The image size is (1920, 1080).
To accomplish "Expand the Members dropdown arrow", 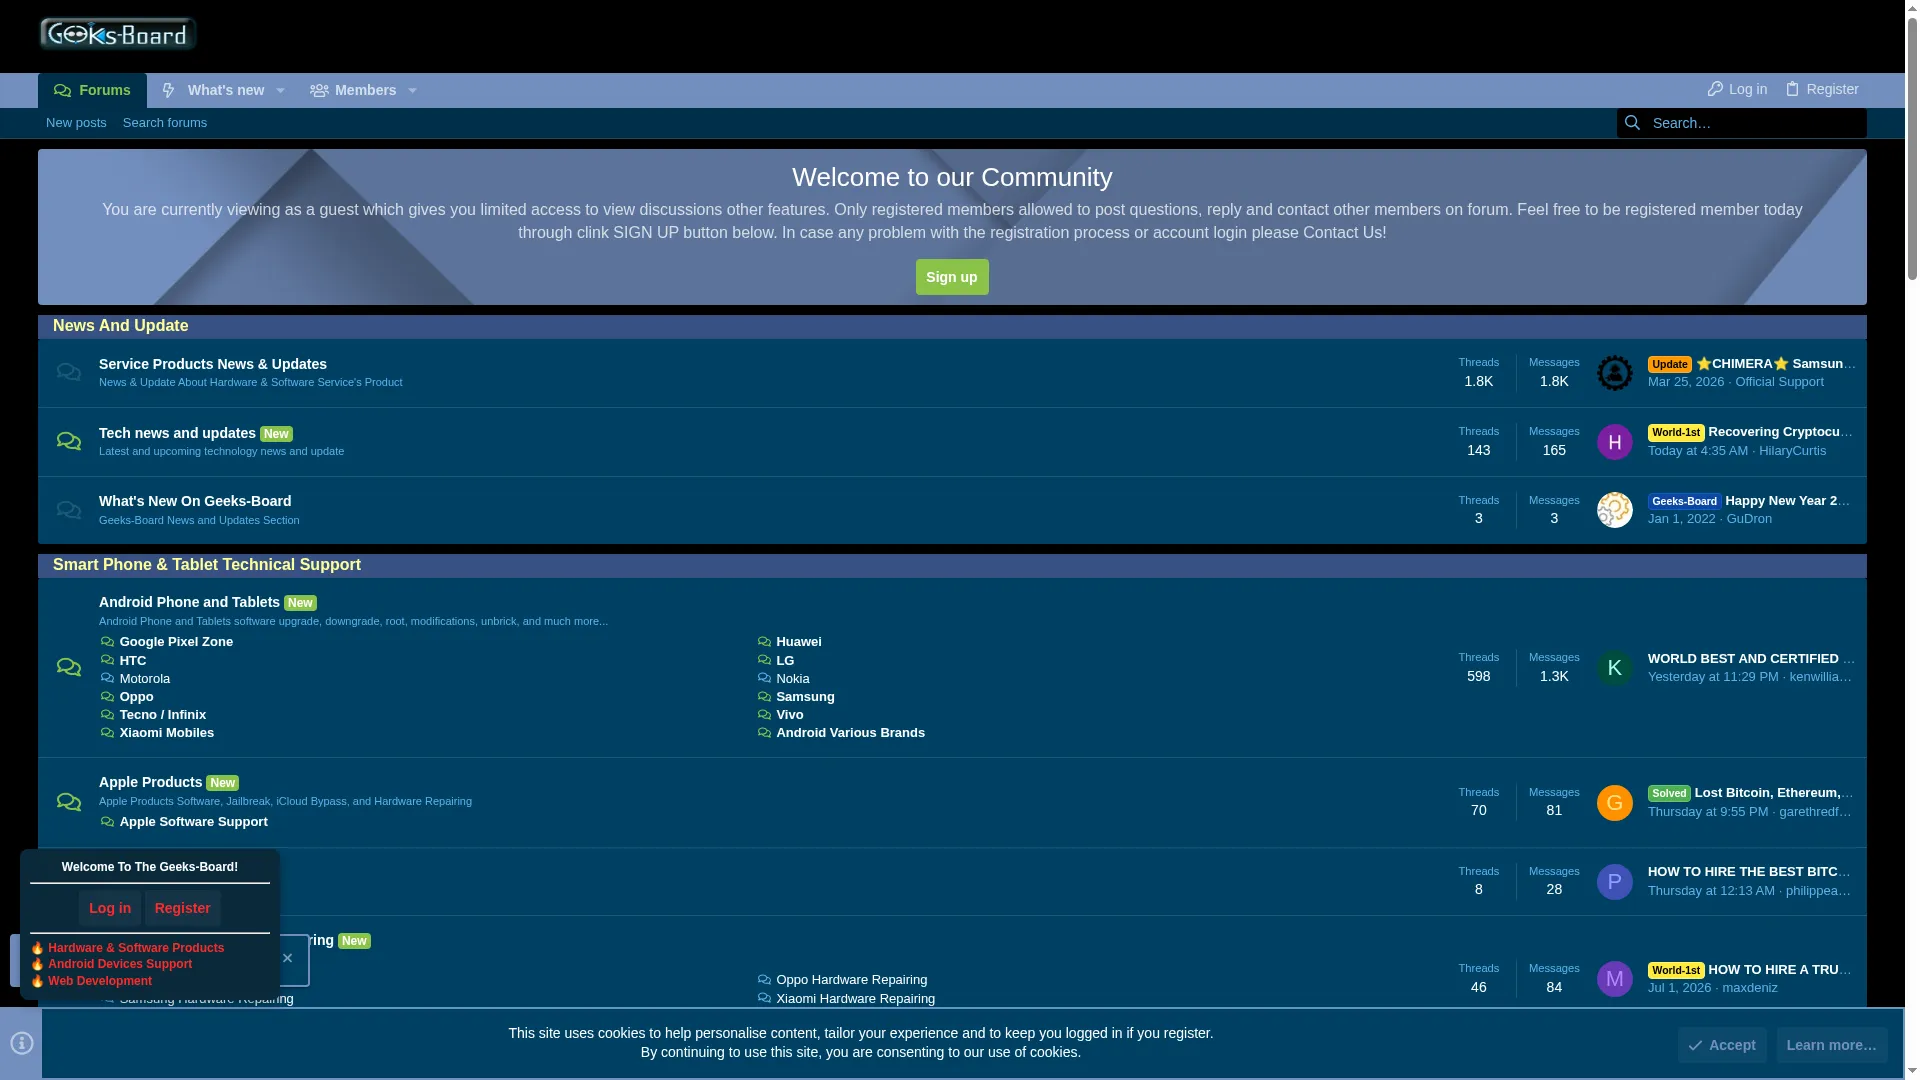I will coord(412,91).
